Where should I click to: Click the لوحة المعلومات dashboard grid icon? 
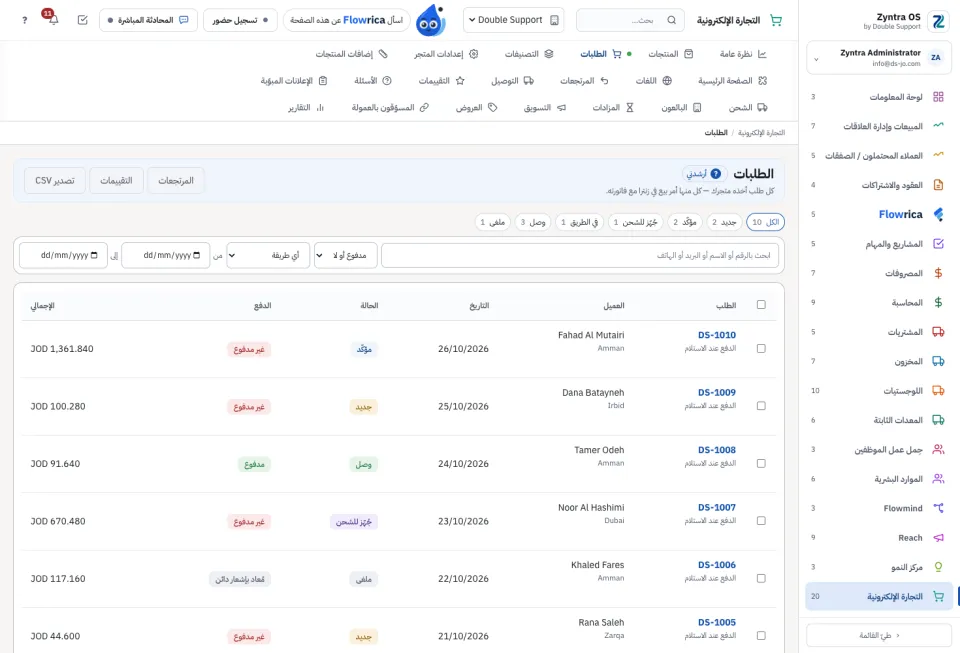938,97
